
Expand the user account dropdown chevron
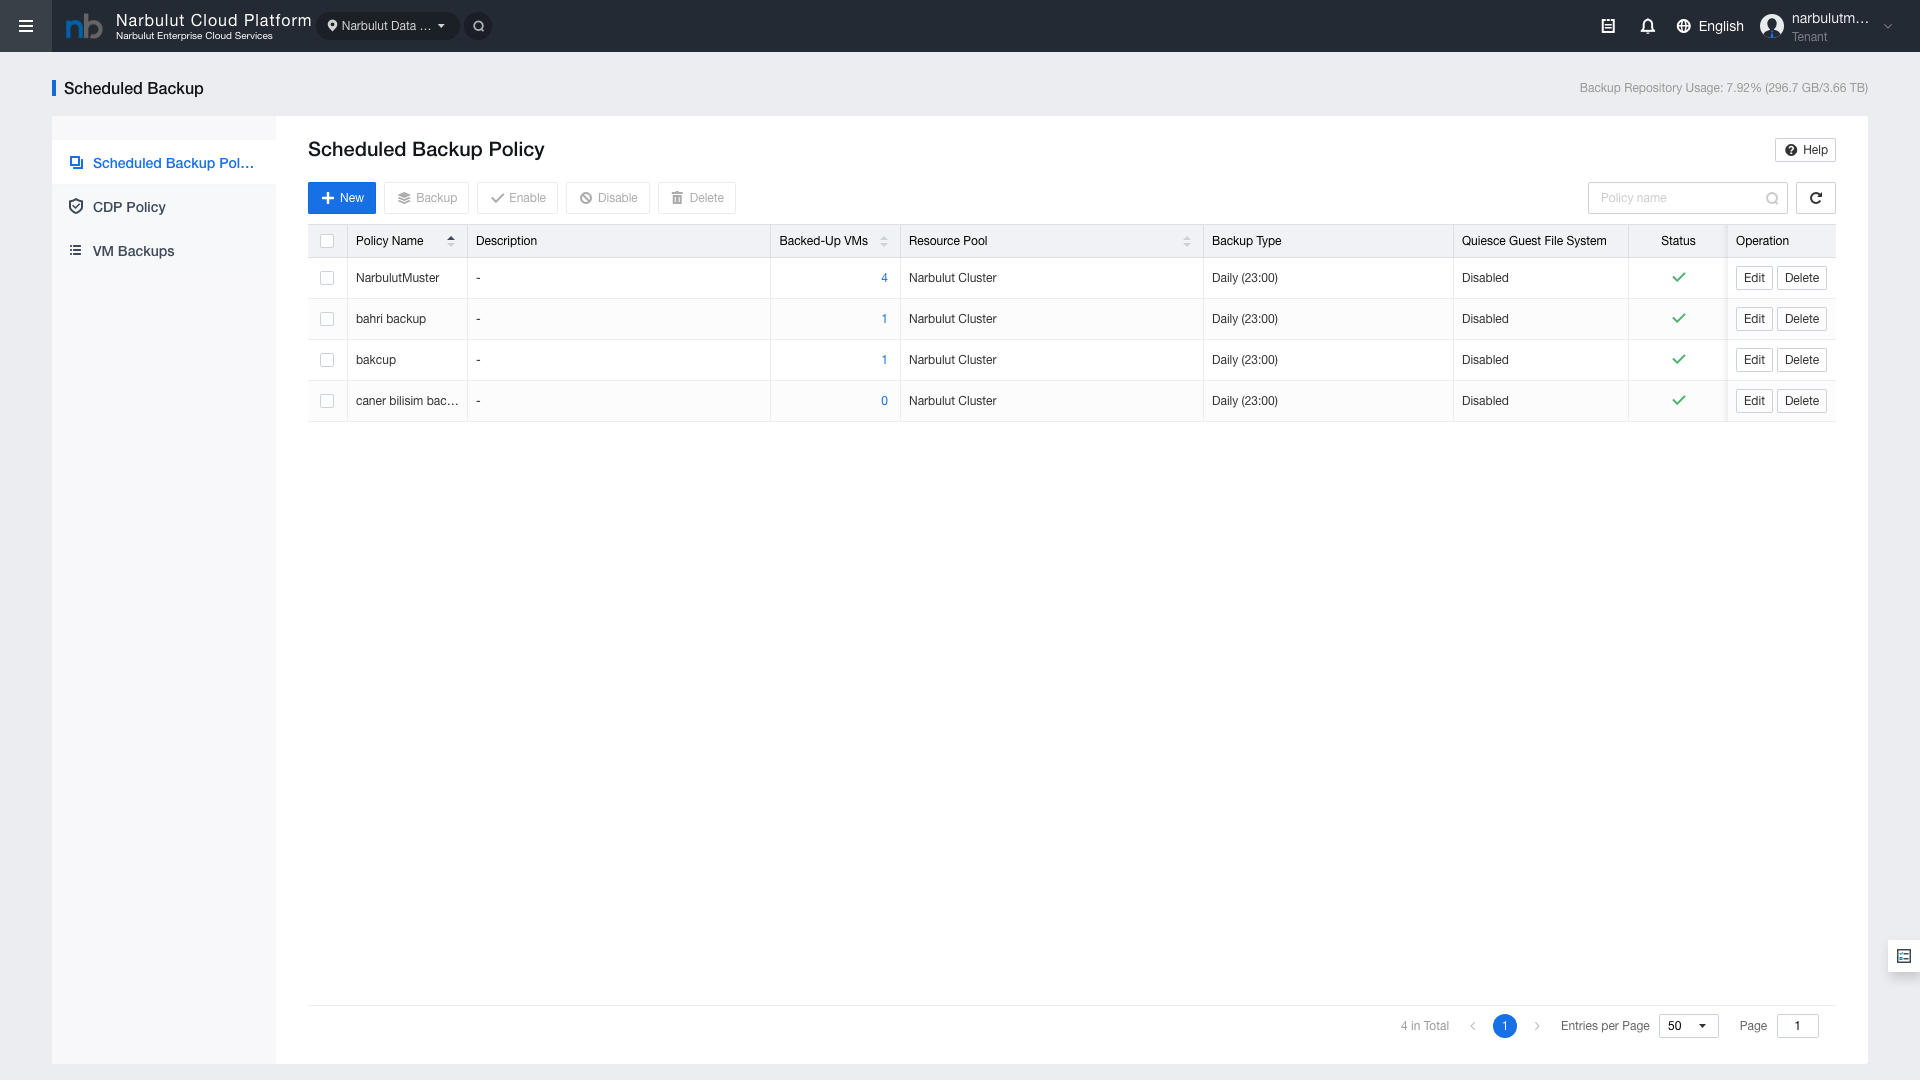click(x=1888, y=27)
